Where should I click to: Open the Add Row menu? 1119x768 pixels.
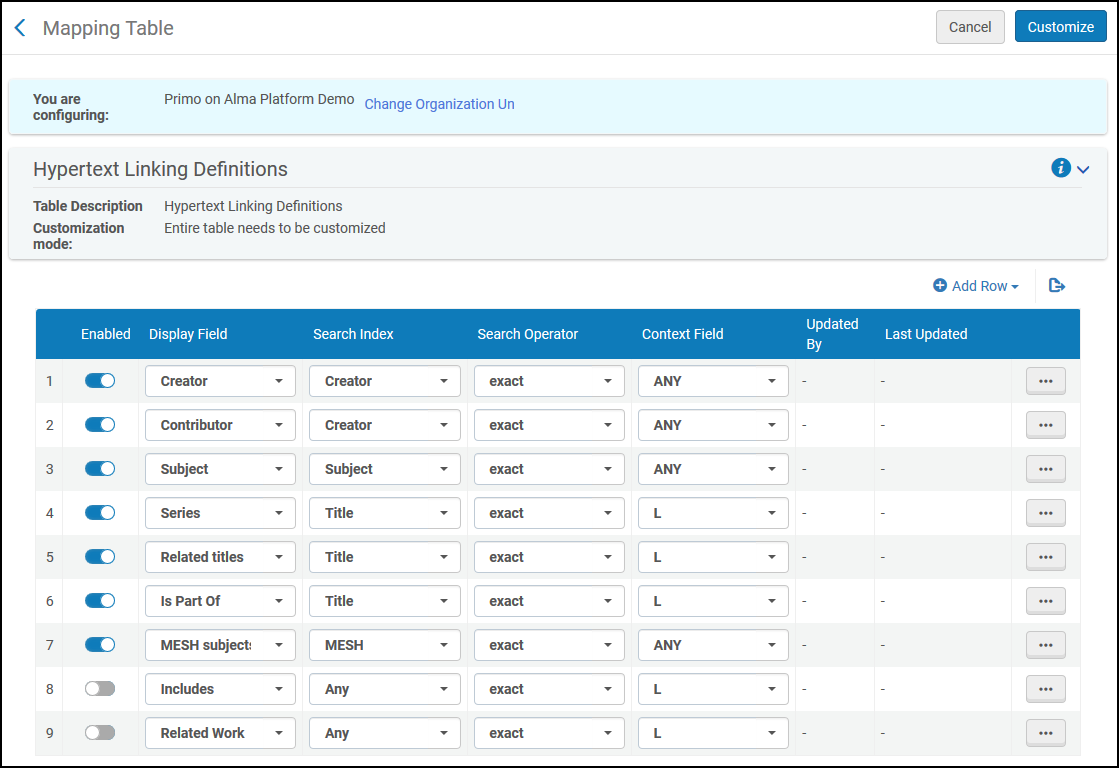[x=975, y=286]
